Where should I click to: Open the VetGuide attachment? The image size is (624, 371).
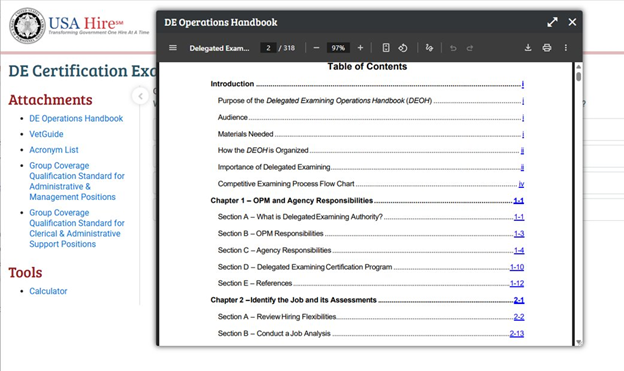tap(46, 134)
